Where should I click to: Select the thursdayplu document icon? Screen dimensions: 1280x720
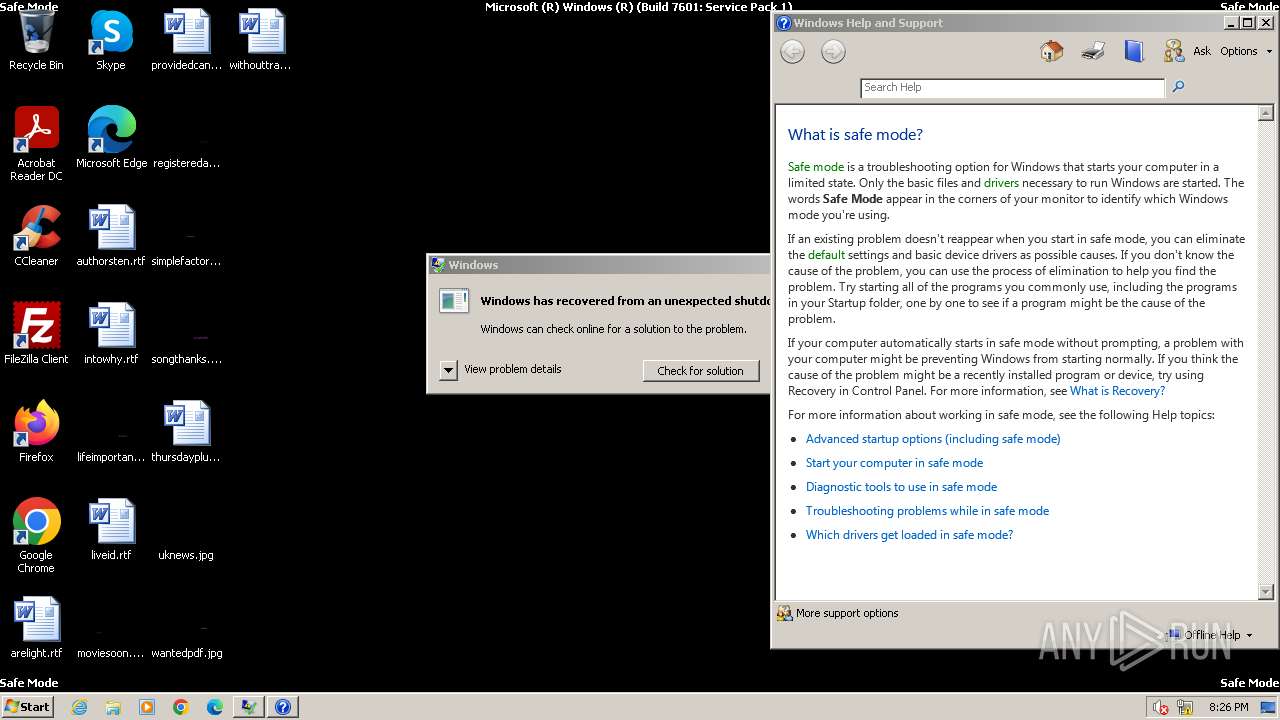tap(187, 433)
